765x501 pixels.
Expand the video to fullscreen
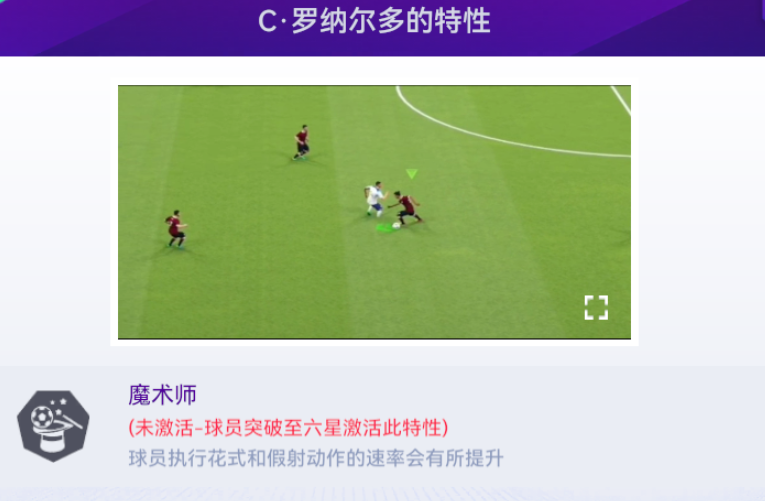coord(596,307)
